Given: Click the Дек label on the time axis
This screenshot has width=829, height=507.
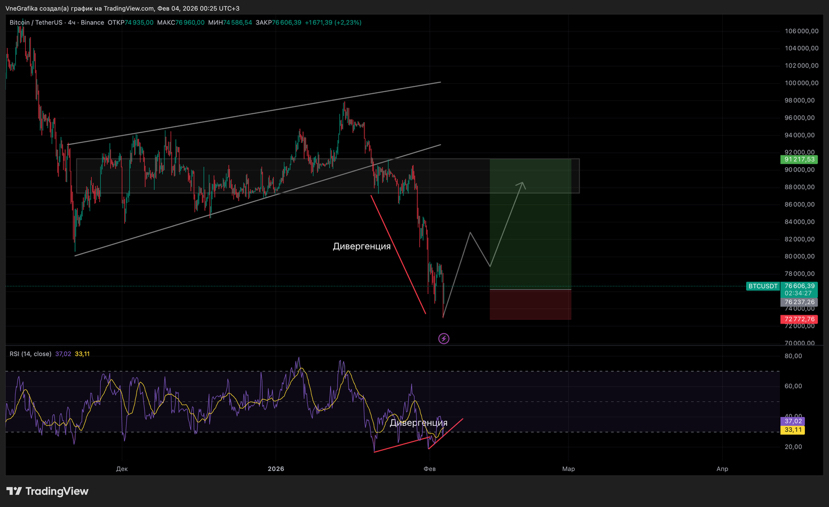Looking at the screenshot, I should pyautogui.click(x=122, y=469).
